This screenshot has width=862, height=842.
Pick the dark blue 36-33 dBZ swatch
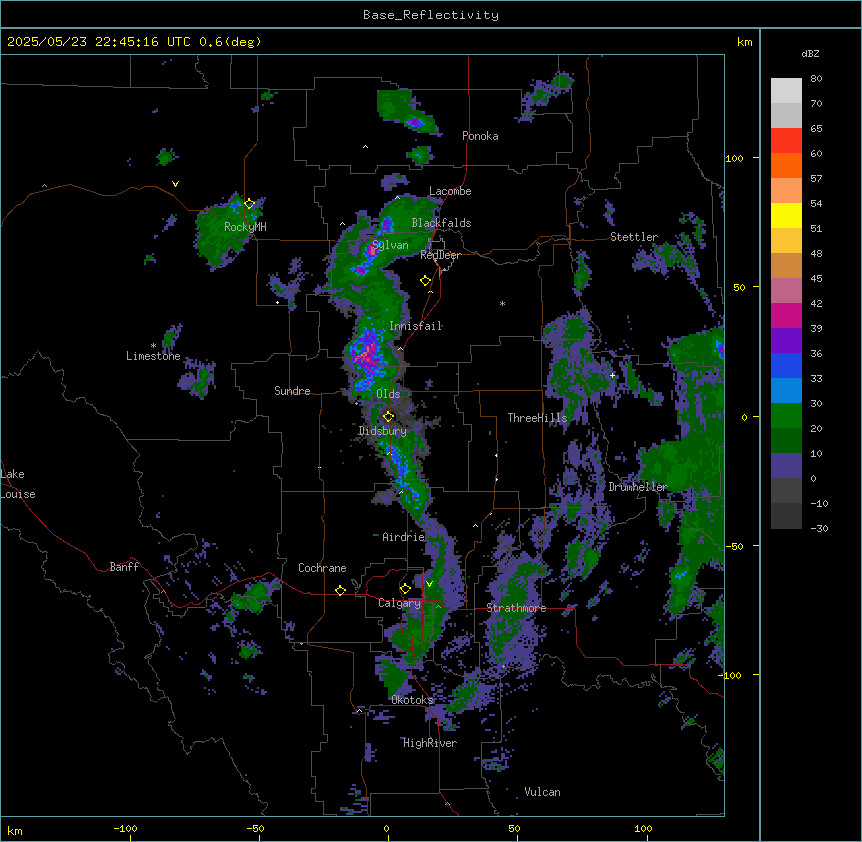(786, 365)
